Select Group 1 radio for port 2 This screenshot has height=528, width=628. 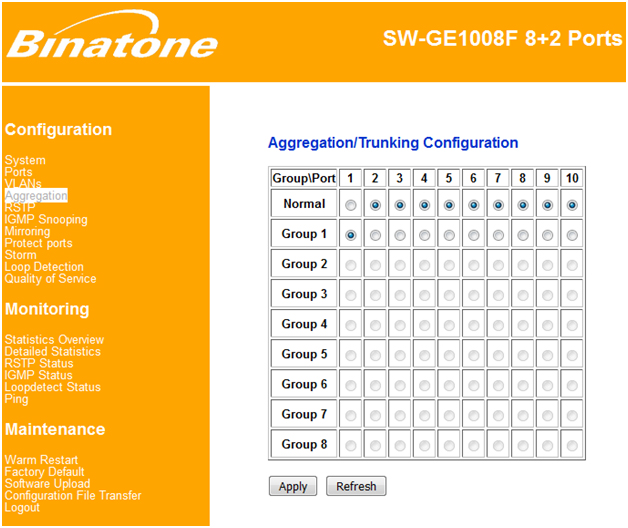375,235
